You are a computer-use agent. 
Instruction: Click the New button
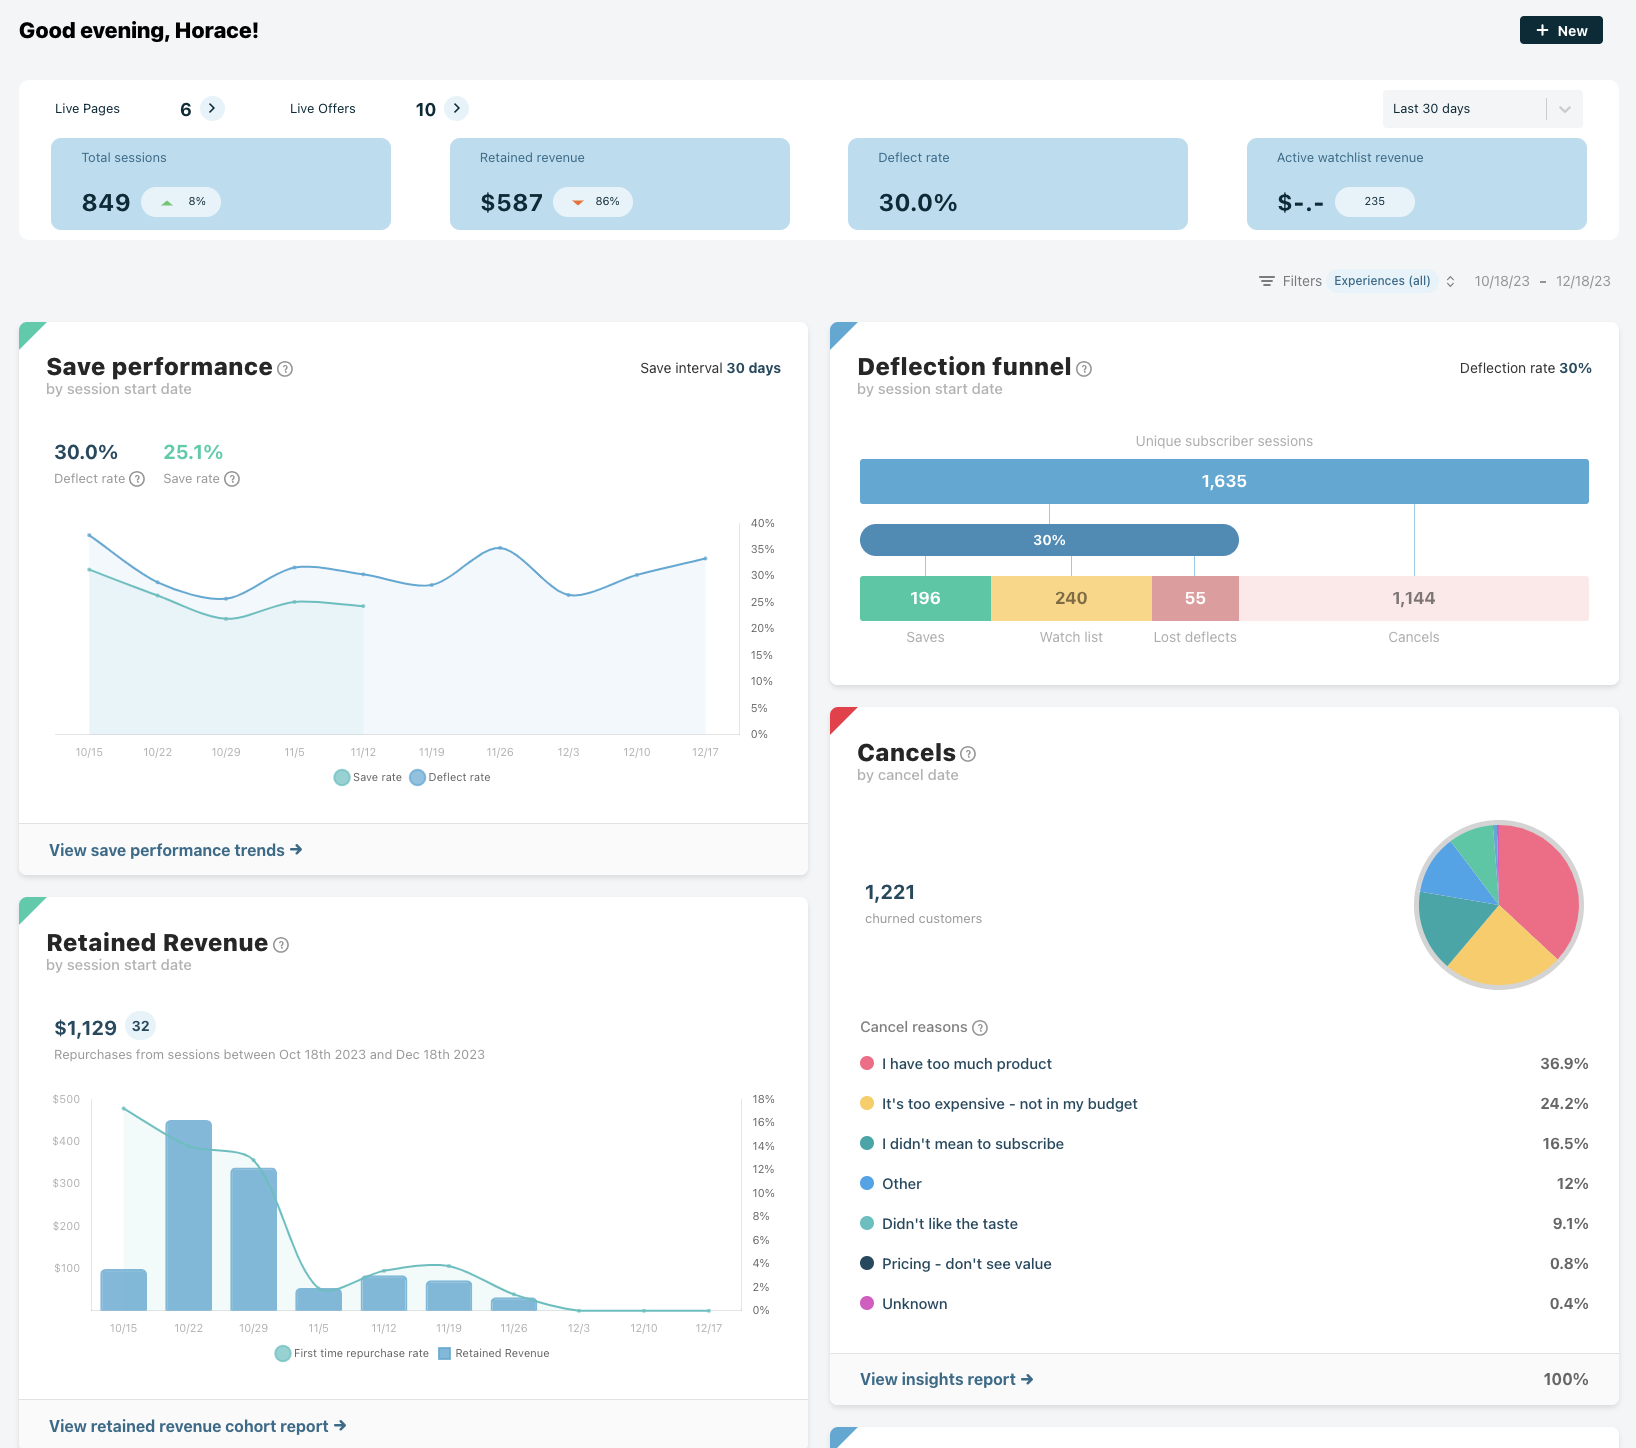tap(1560, 30)
